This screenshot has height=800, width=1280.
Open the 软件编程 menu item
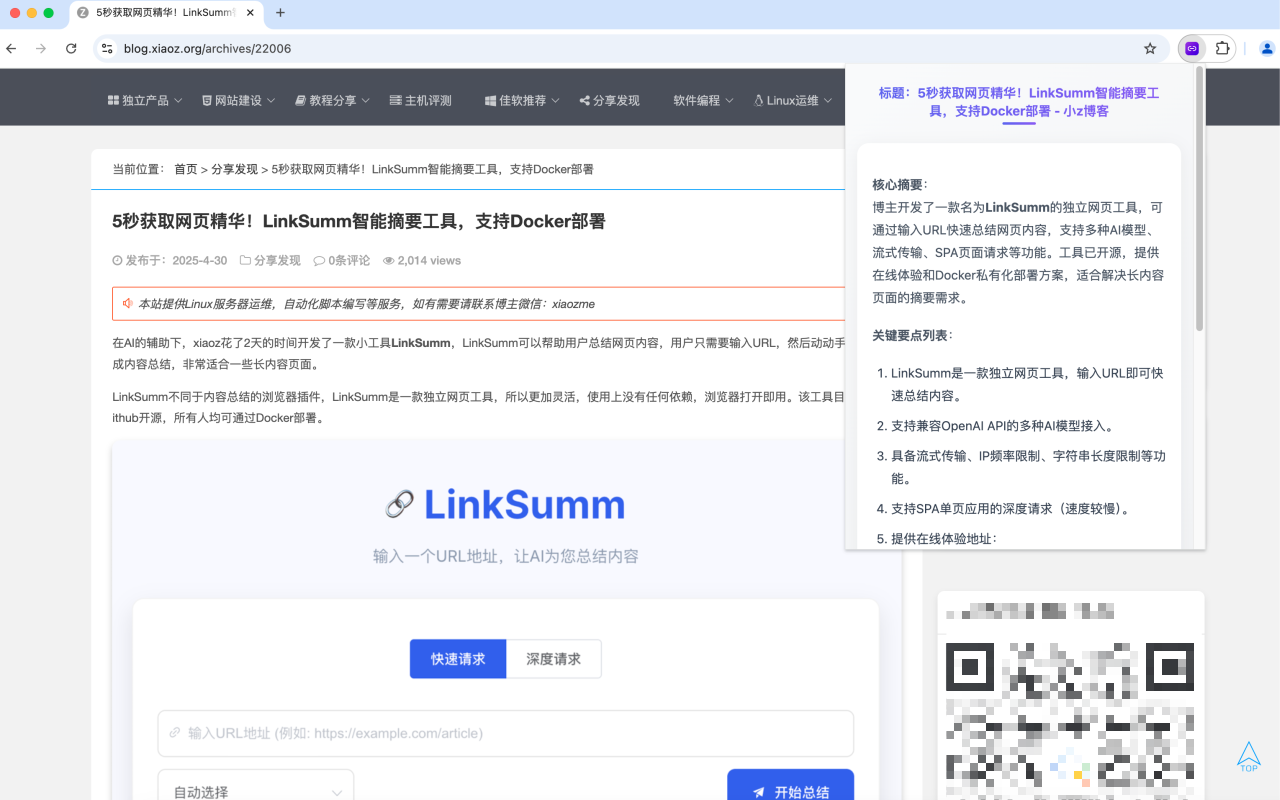click(x=704, y=101)
